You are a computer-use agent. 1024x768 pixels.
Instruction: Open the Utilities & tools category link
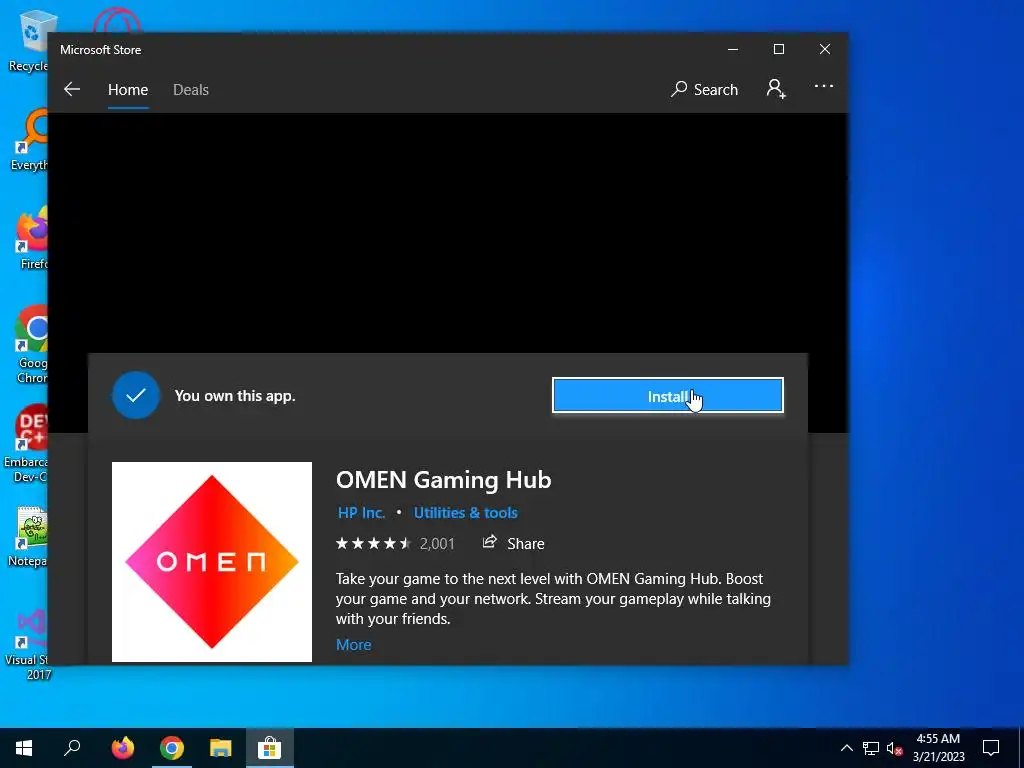466,513
